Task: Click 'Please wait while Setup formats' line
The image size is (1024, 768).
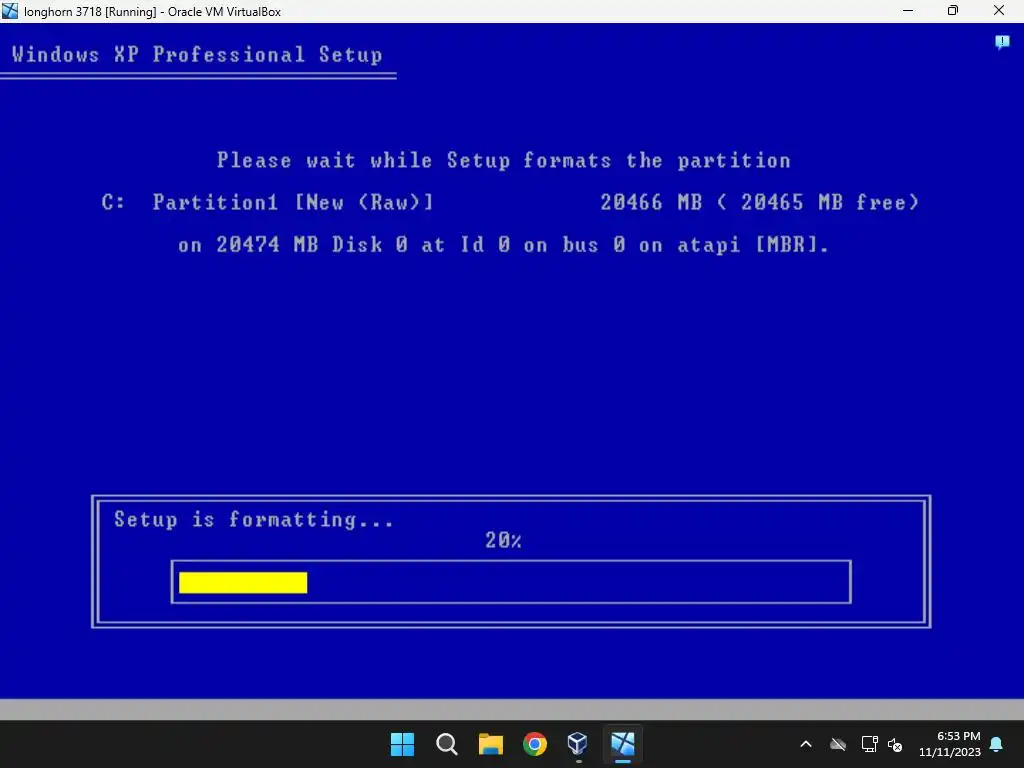Action: click(504, 161)
